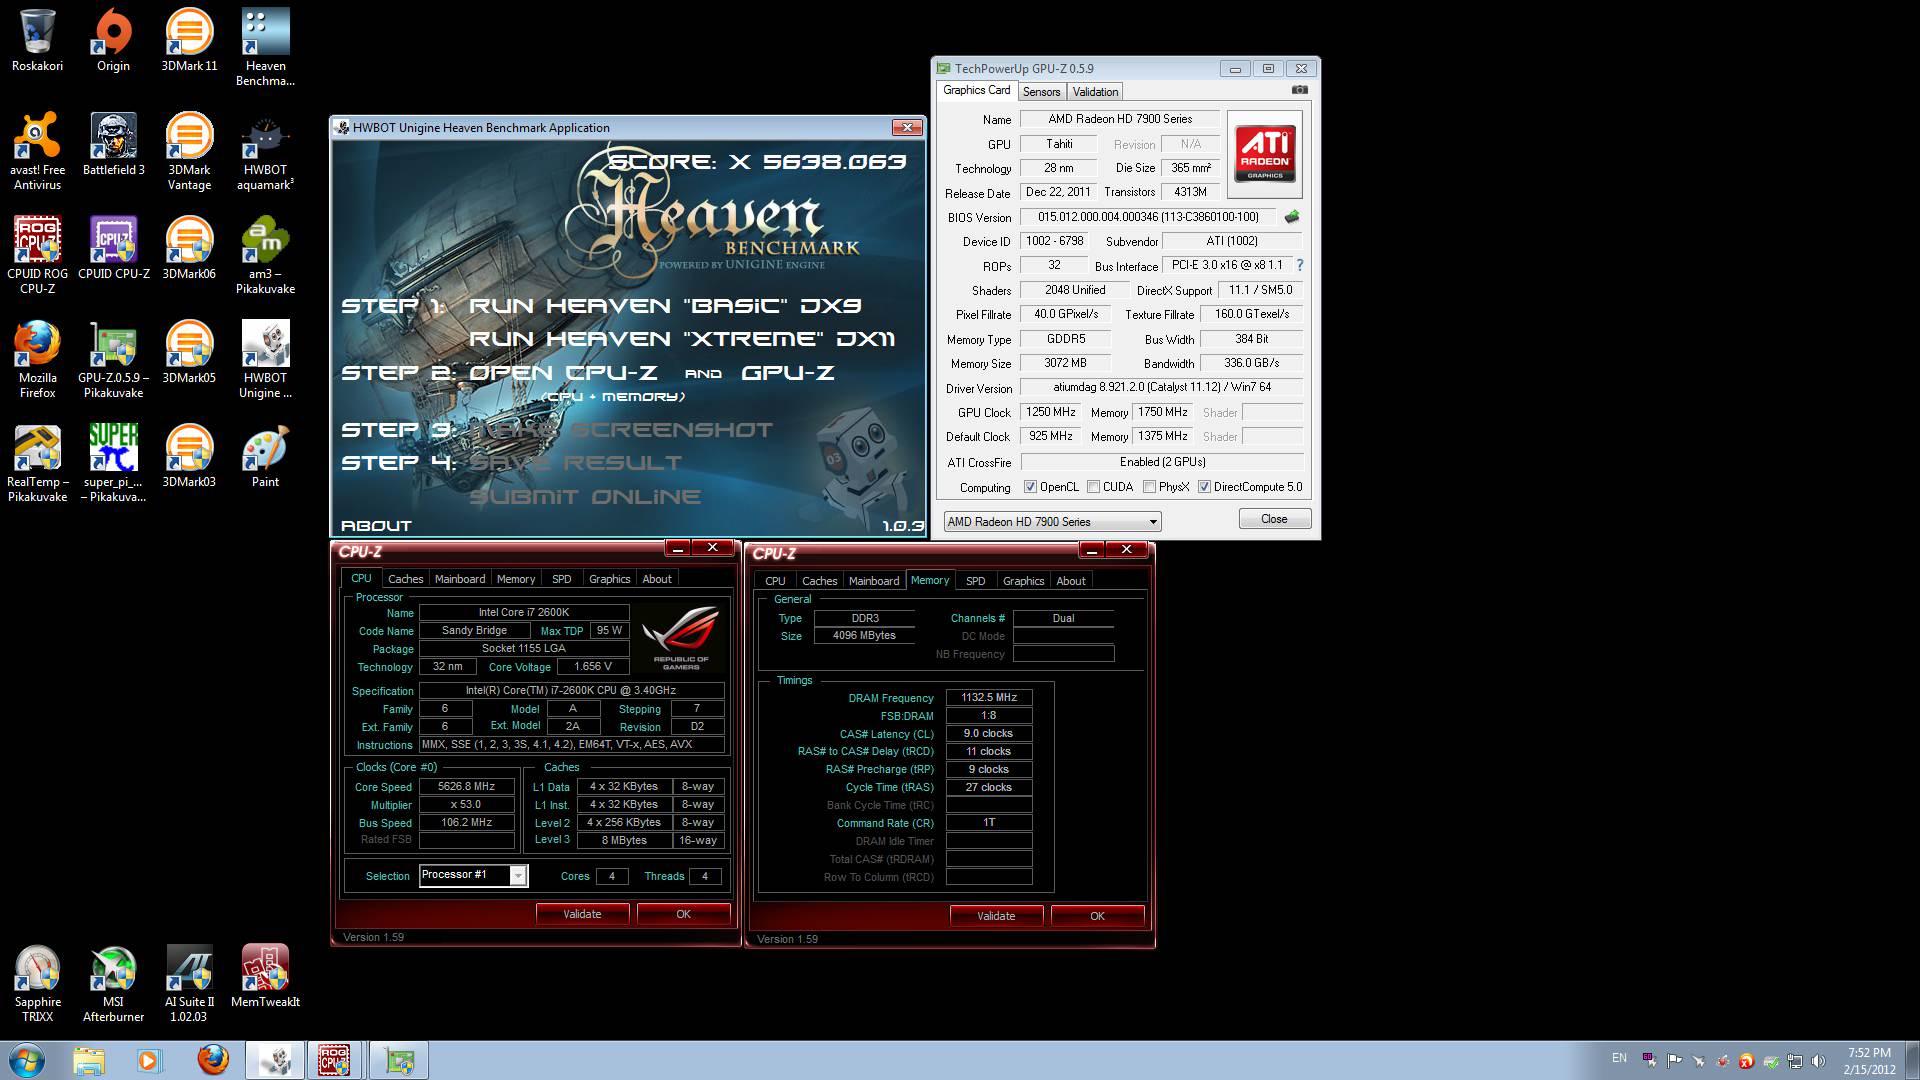Open avast! Free Antivirus icon
Viewport: 1920px width, 1080px height.
click(x=37, y=151)
